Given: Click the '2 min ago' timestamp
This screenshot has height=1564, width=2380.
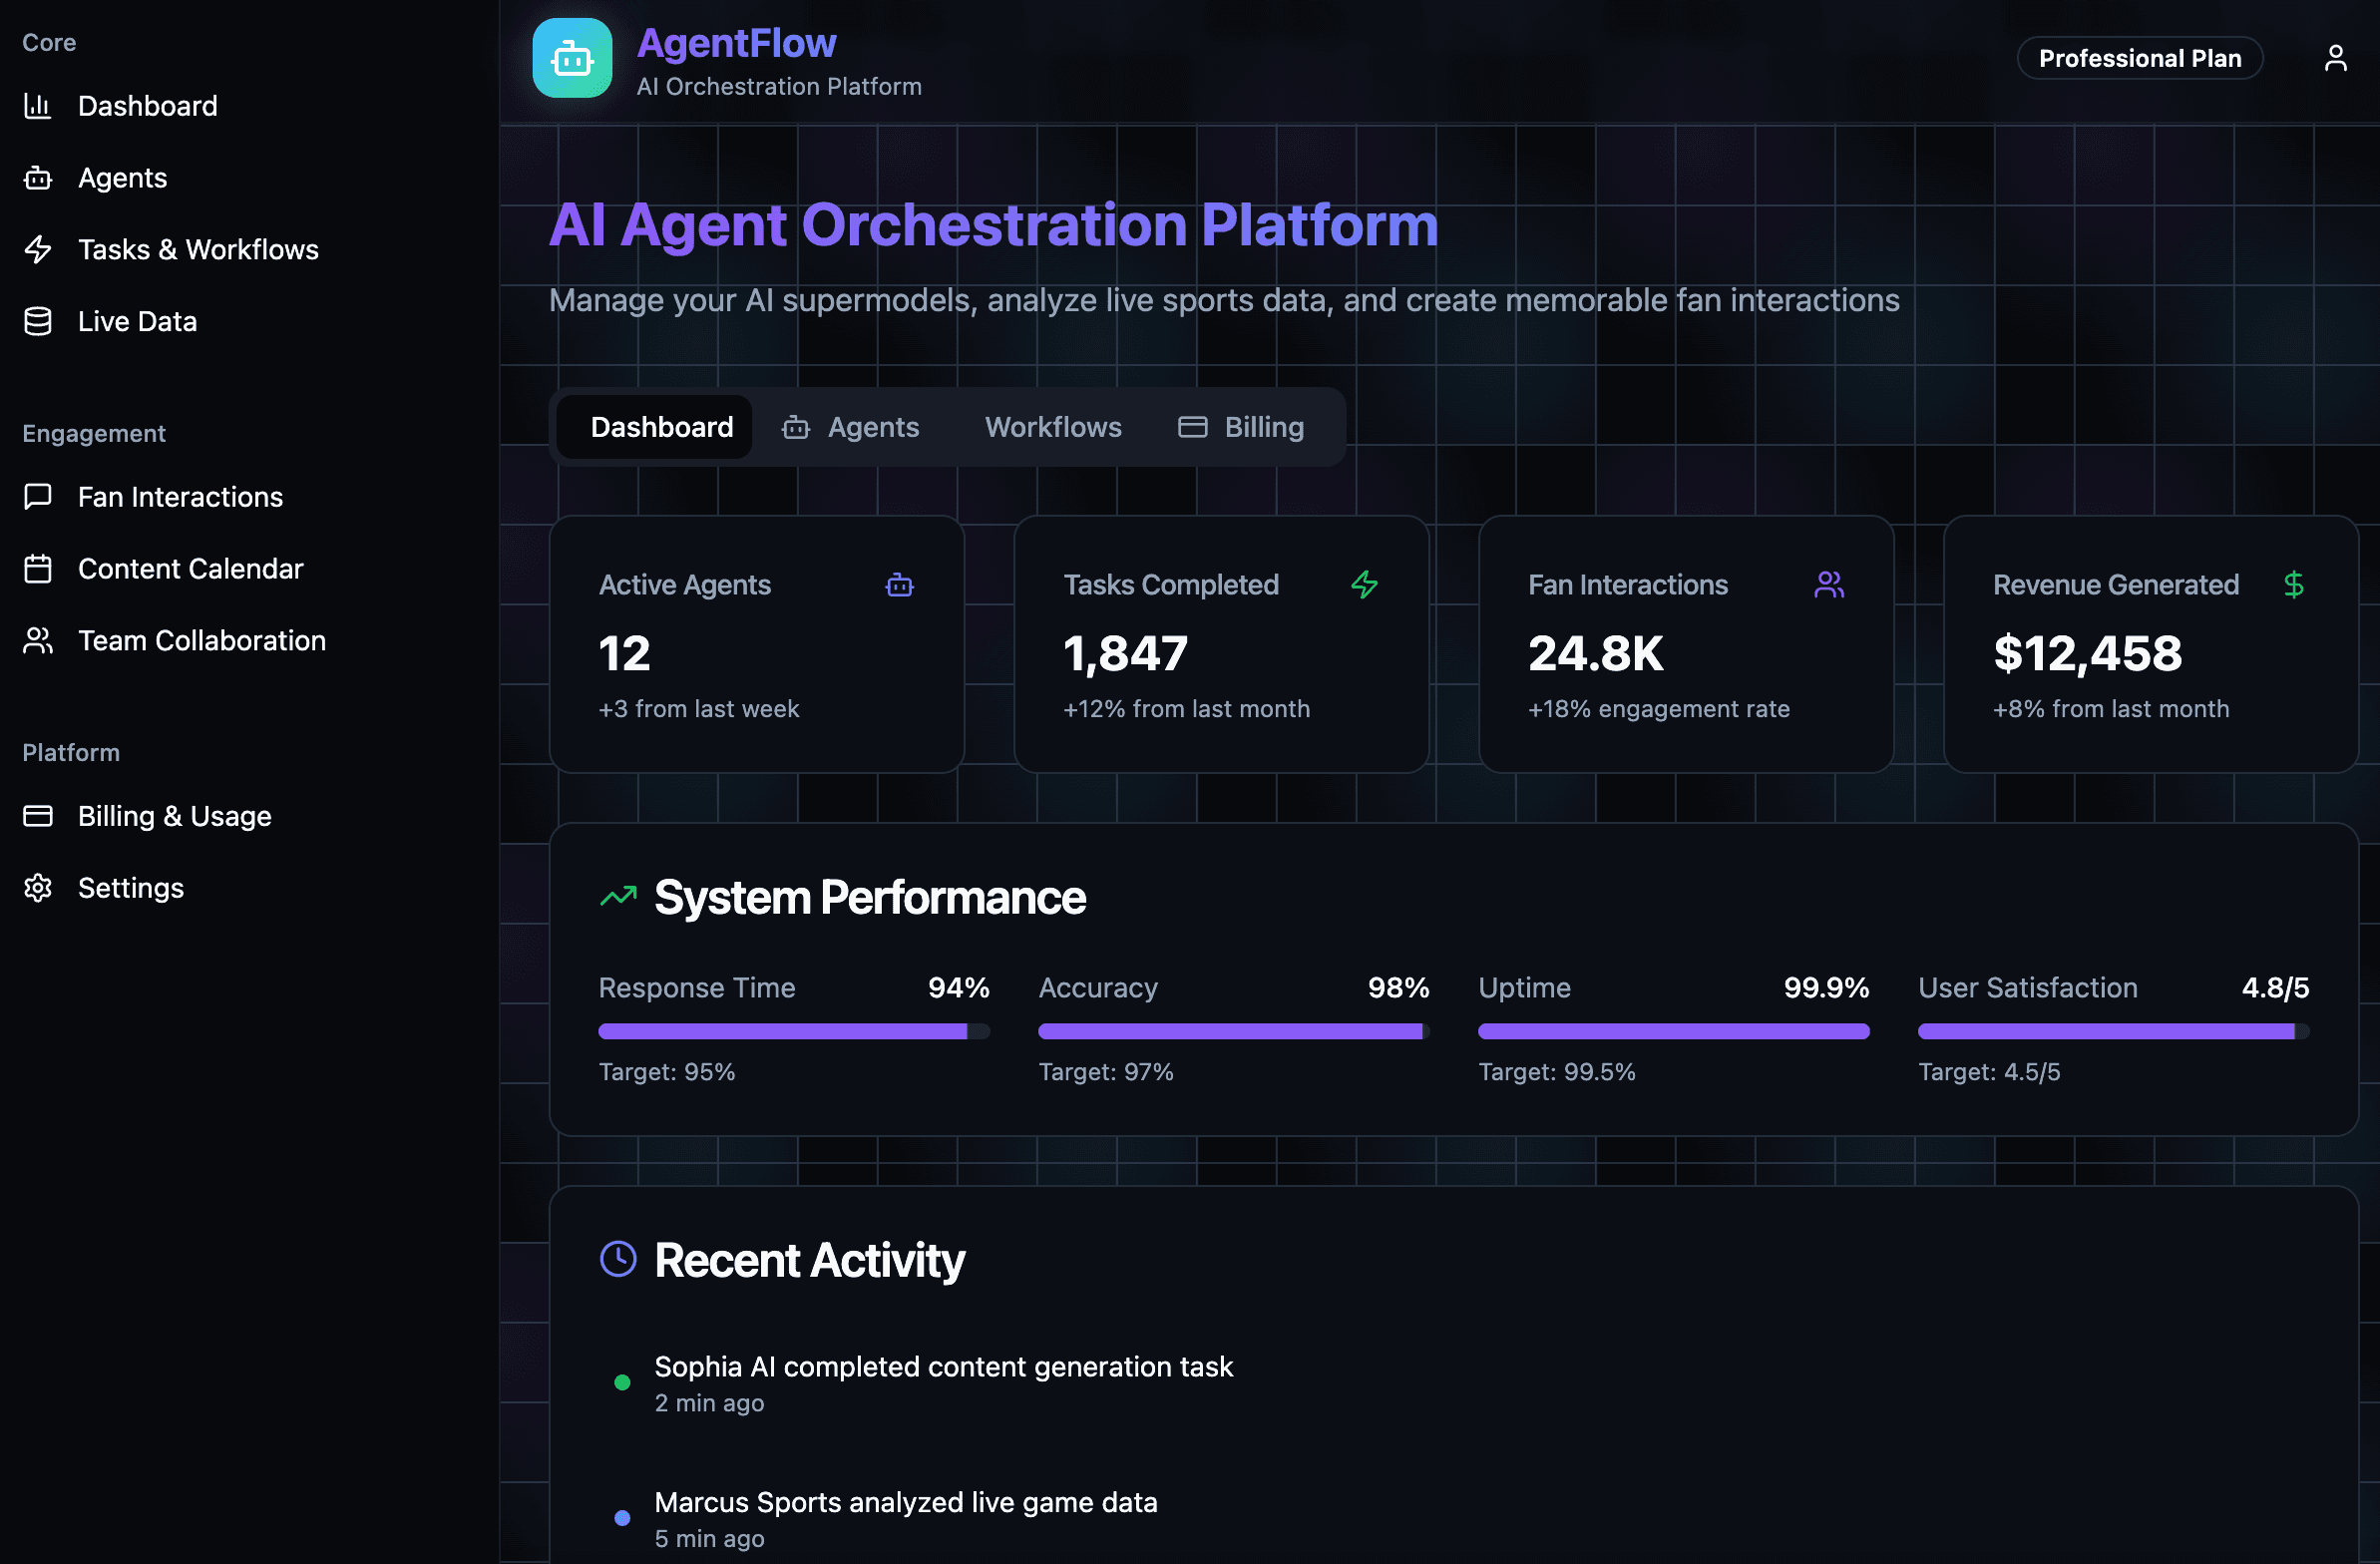Looking at the screenshot, I should pyautogui.click(x=709, y=1403).
